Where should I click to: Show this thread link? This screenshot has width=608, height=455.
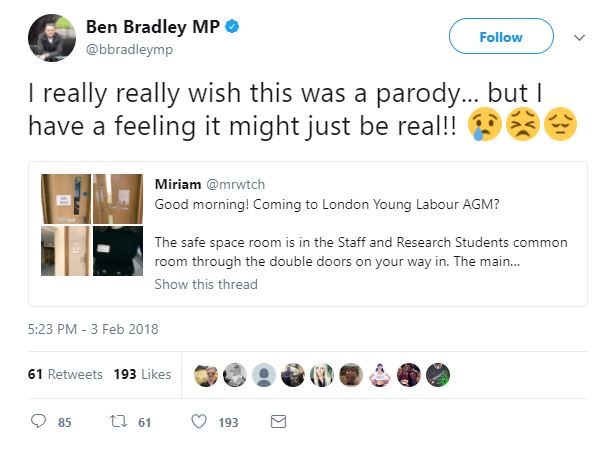point(206,284)
